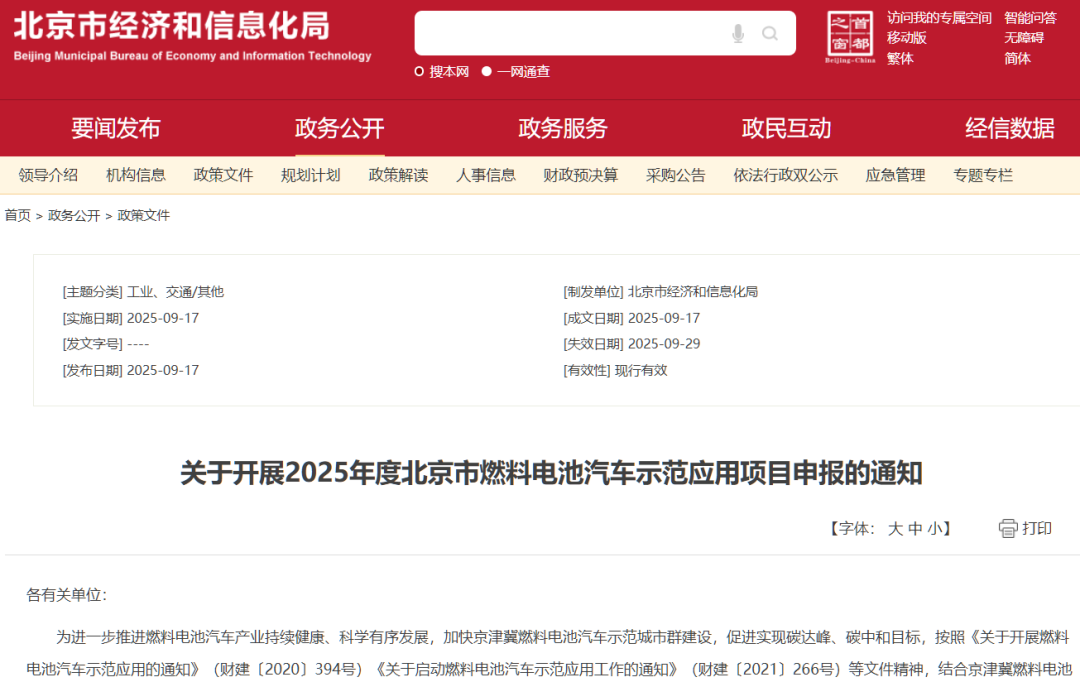Click the microphone voice search icon
This screenshot has height=682, width=1080.
click(x=738, y=34)
